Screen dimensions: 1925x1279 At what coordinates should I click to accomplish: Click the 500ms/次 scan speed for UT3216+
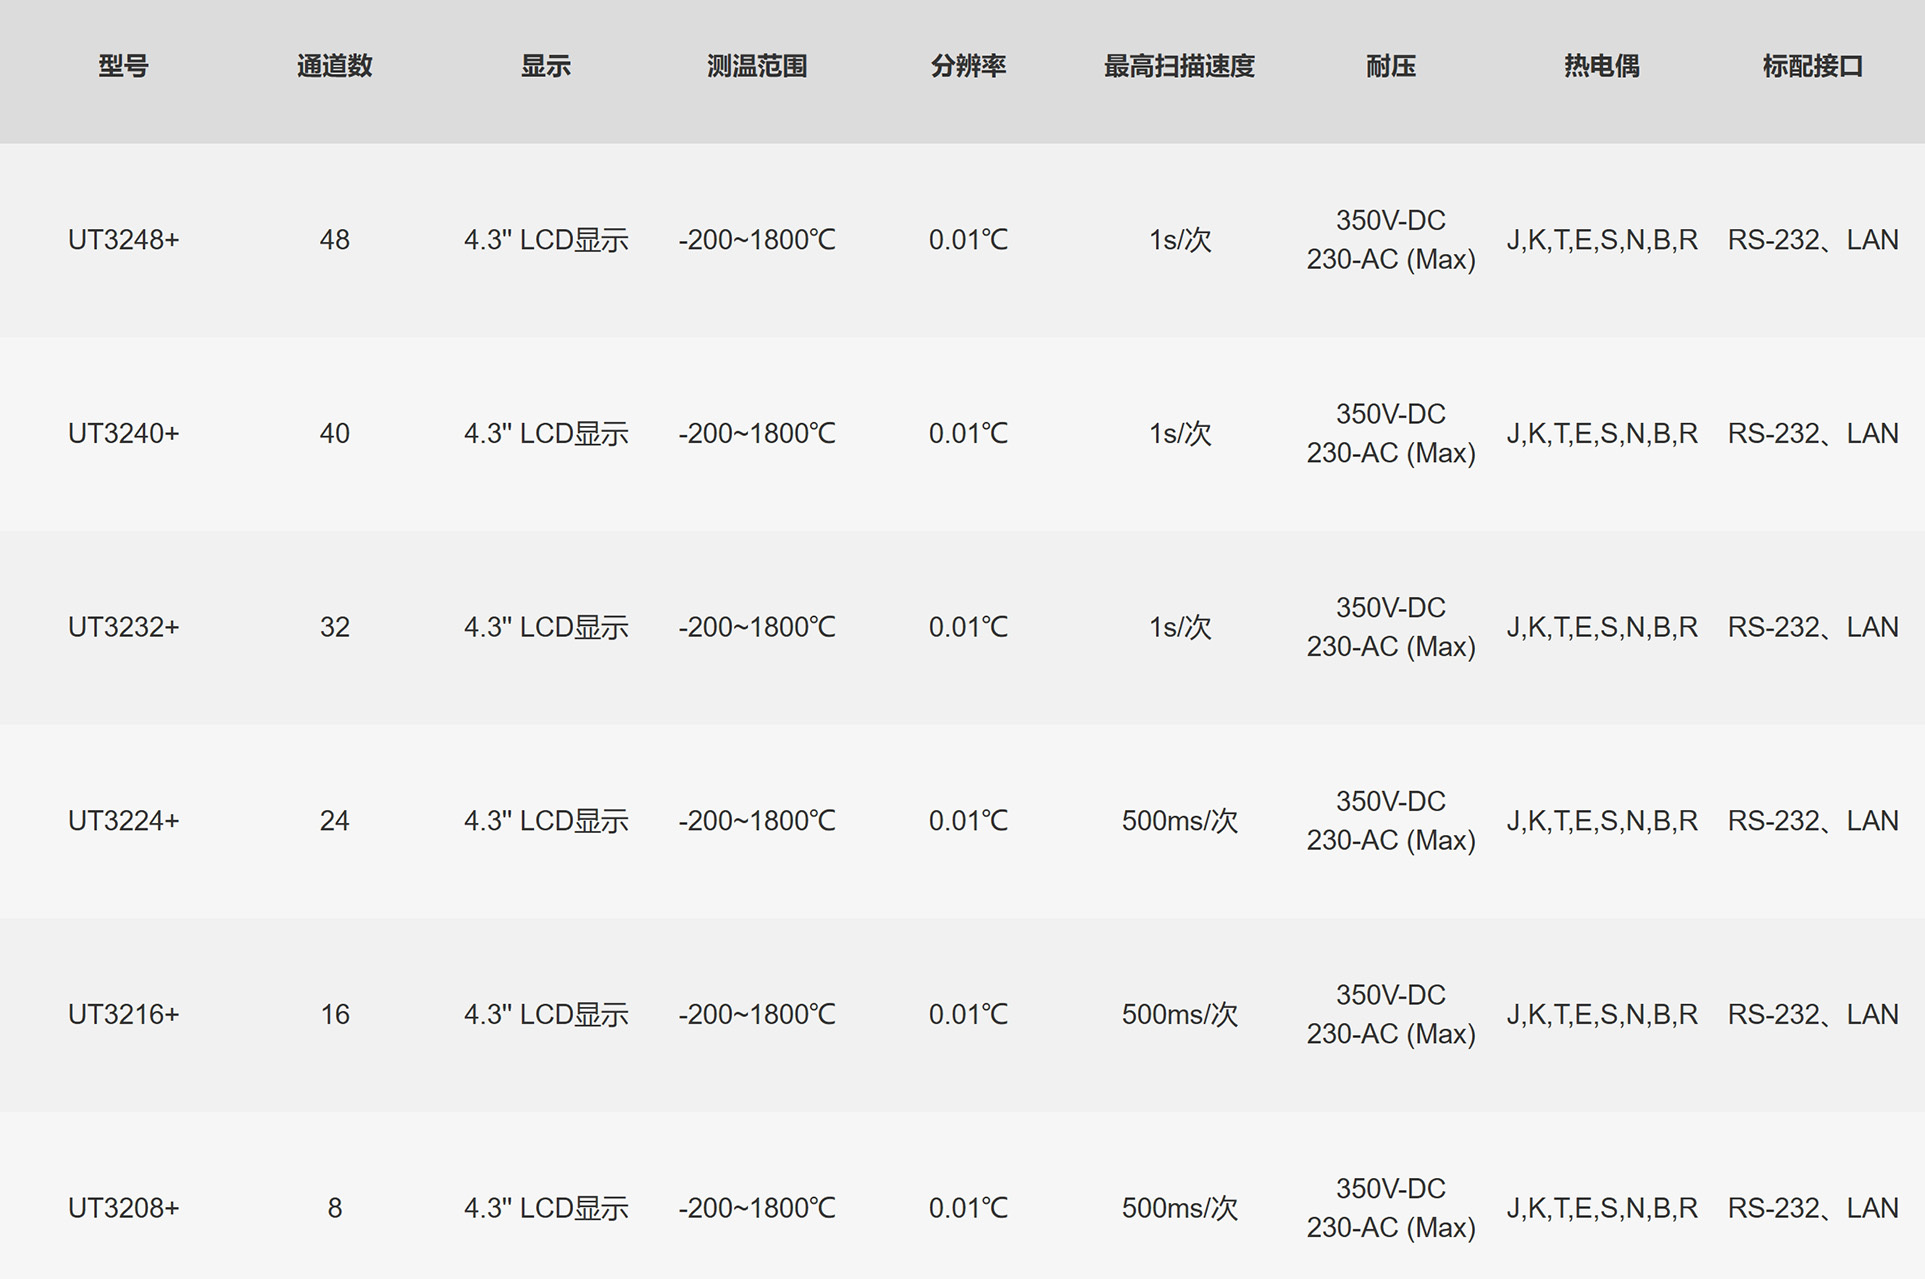pos(1179,1014)
